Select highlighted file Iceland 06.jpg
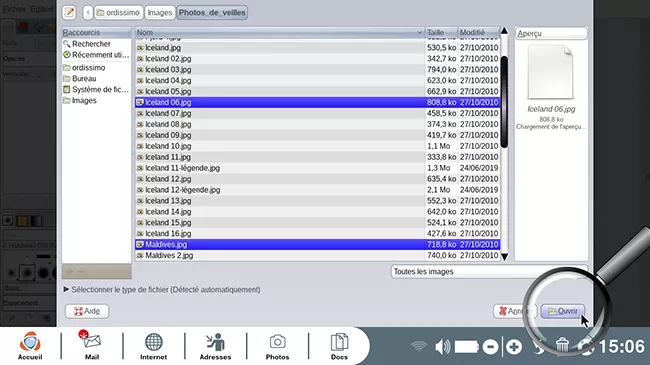650x365 pixels. pyautogui.click(x=318, y=102)
